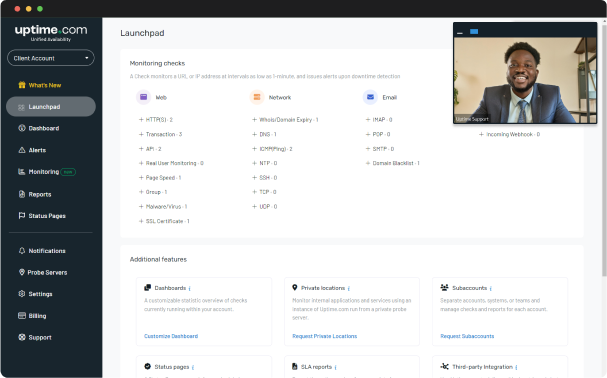The image size is (607, 378).
Task: Click Request Private Locations link
Action: (x=324, y=336)
